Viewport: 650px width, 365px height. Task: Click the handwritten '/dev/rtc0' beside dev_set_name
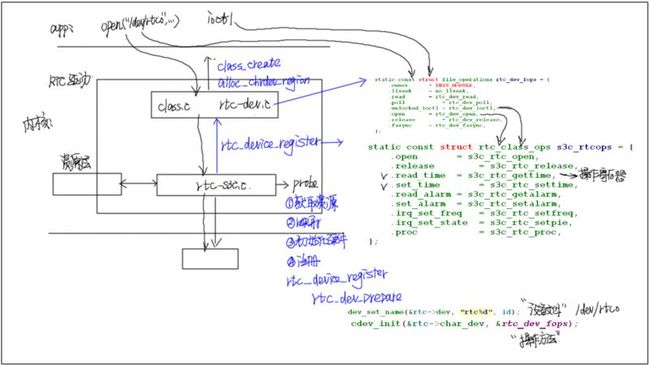tap(597, 309)
